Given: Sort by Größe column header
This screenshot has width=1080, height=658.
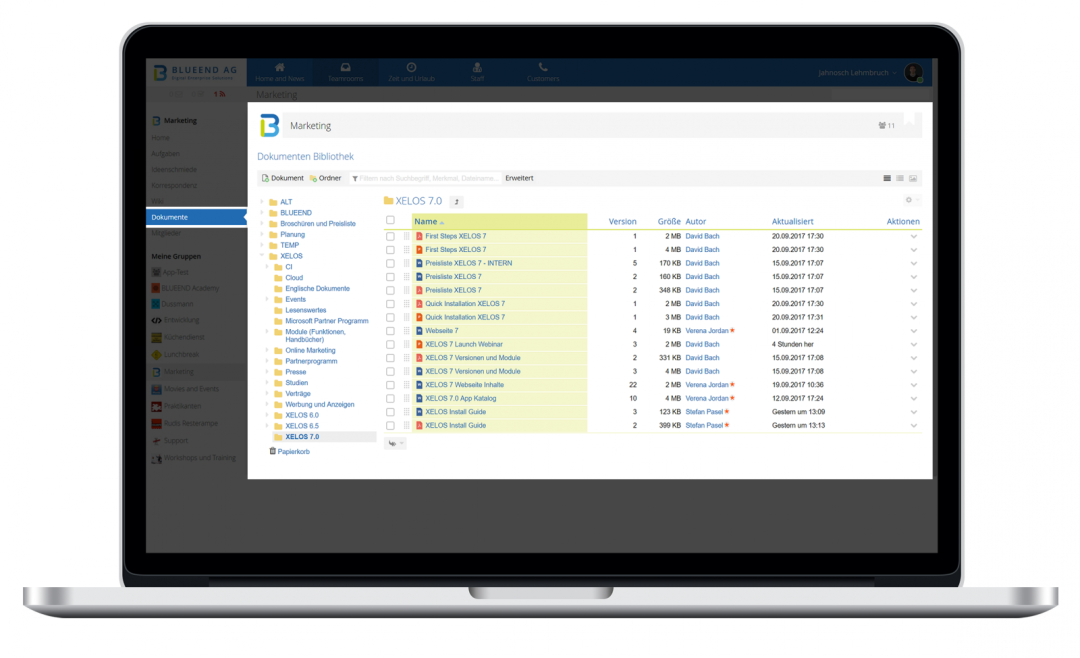Looking at the screenshot, I should (x=669, y=221).
